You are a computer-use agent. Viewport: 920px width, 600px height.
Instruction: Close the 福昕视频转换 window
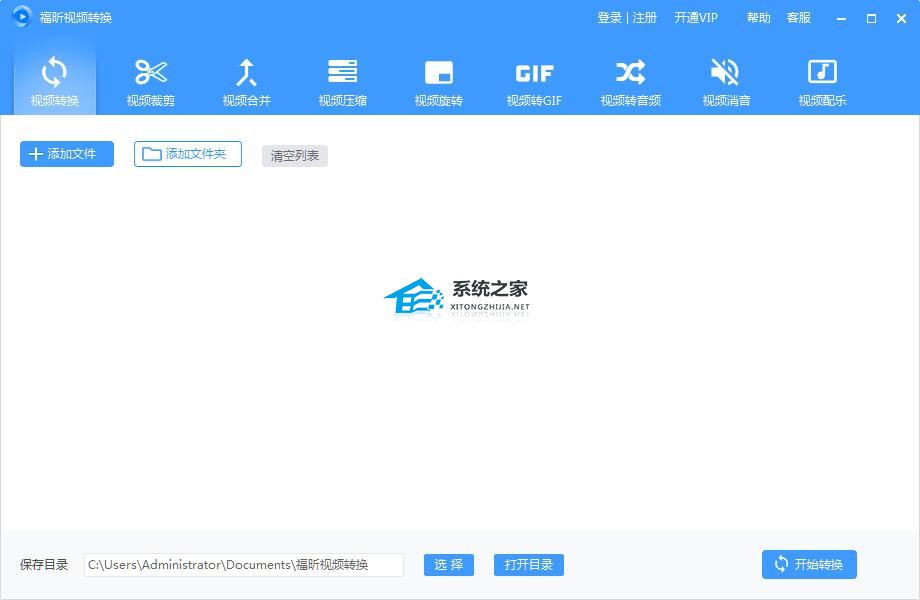click(901, 19)
